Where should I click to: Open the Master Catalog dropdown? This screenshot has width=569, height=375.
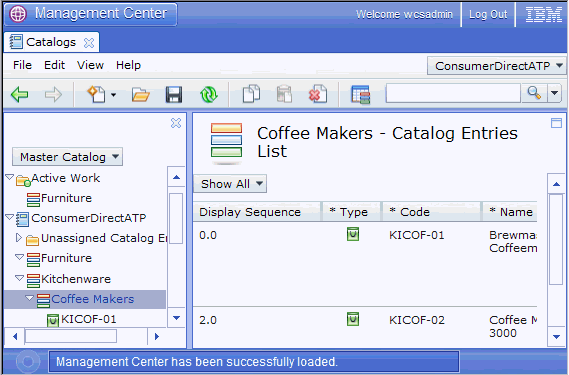67,157
